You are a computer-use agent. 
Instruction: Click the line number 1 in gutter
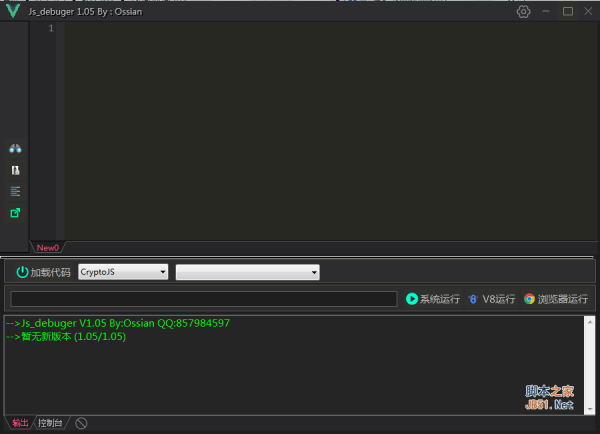(51, 28)
